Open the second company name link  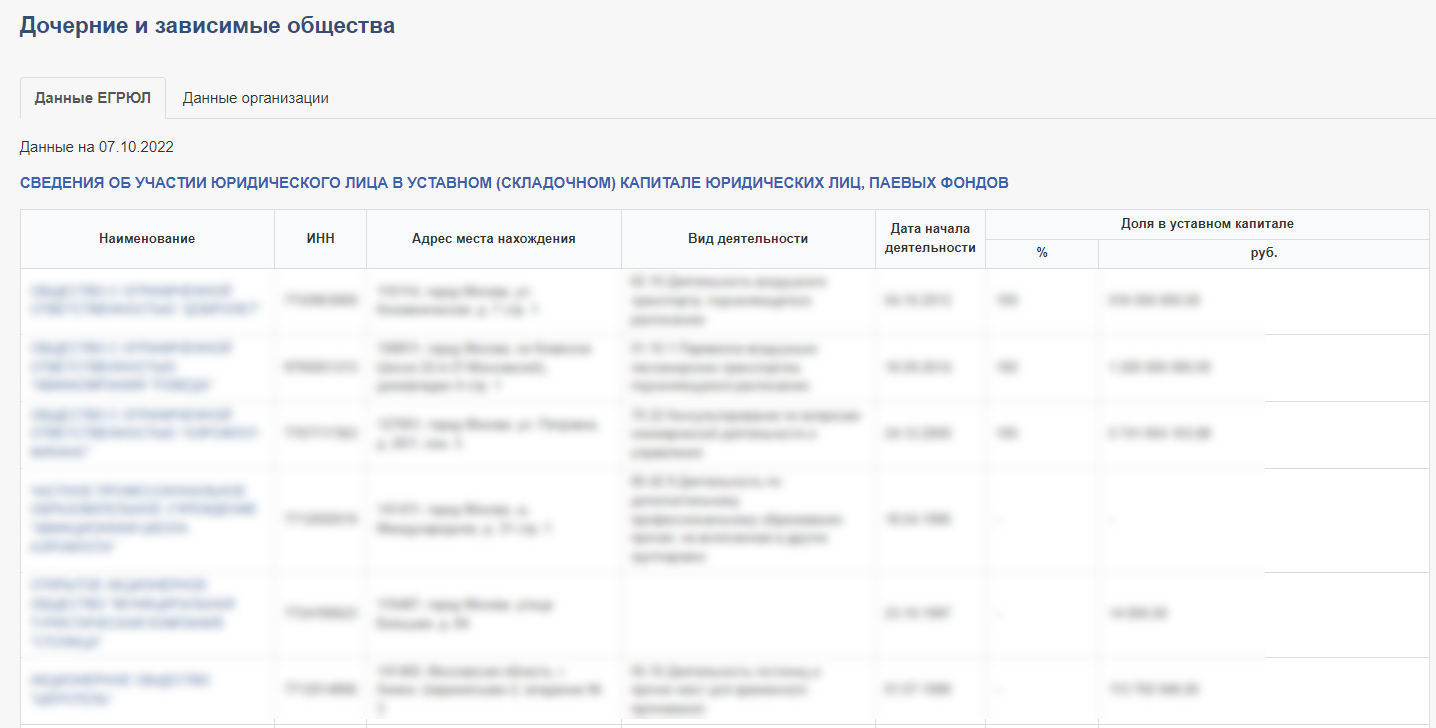coord(131,366)
